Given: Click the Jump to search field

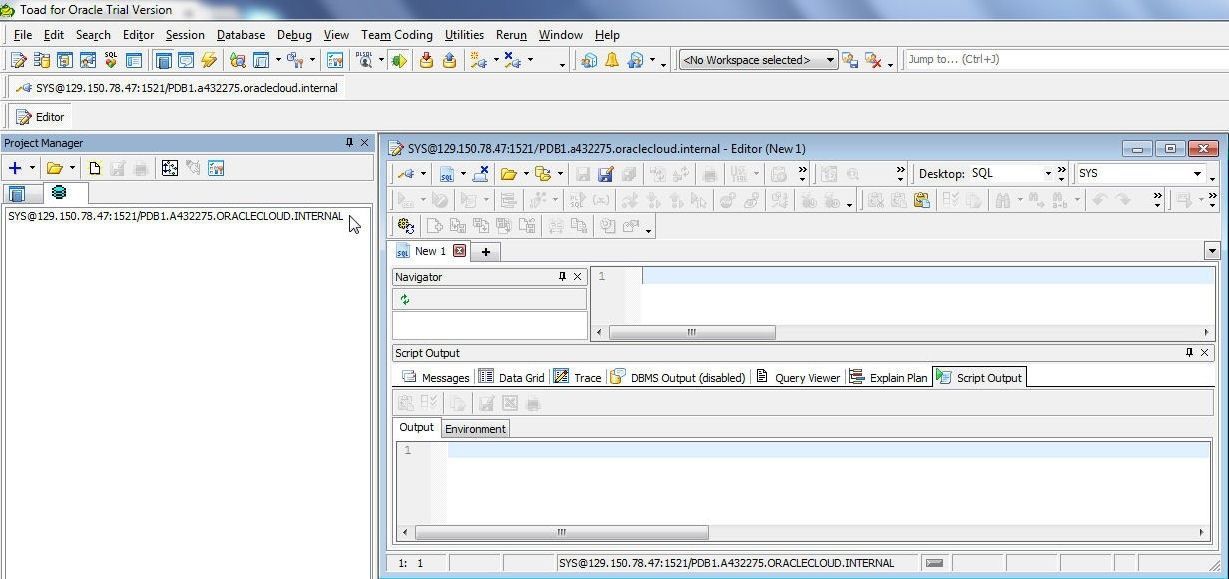Looking at the screenshot, I should point(1064,59).
